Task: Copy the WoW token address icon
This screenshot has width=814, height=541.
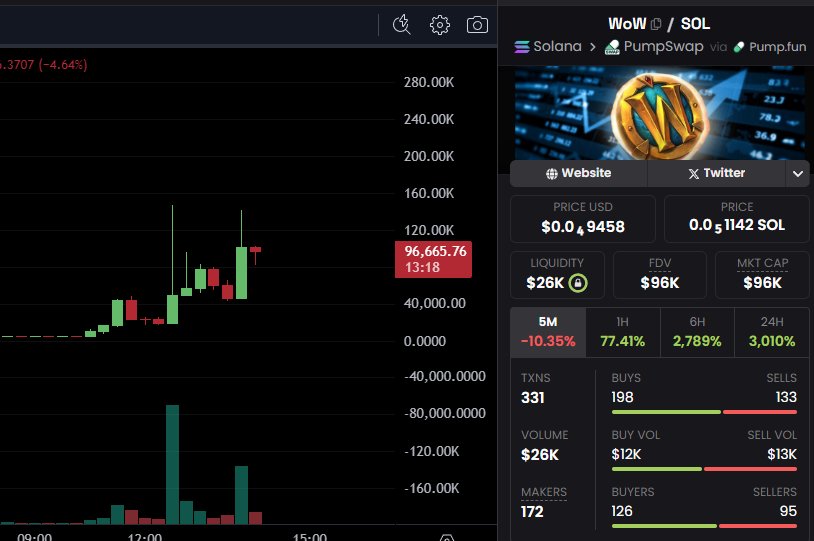Action: click(x=656, y=24)
